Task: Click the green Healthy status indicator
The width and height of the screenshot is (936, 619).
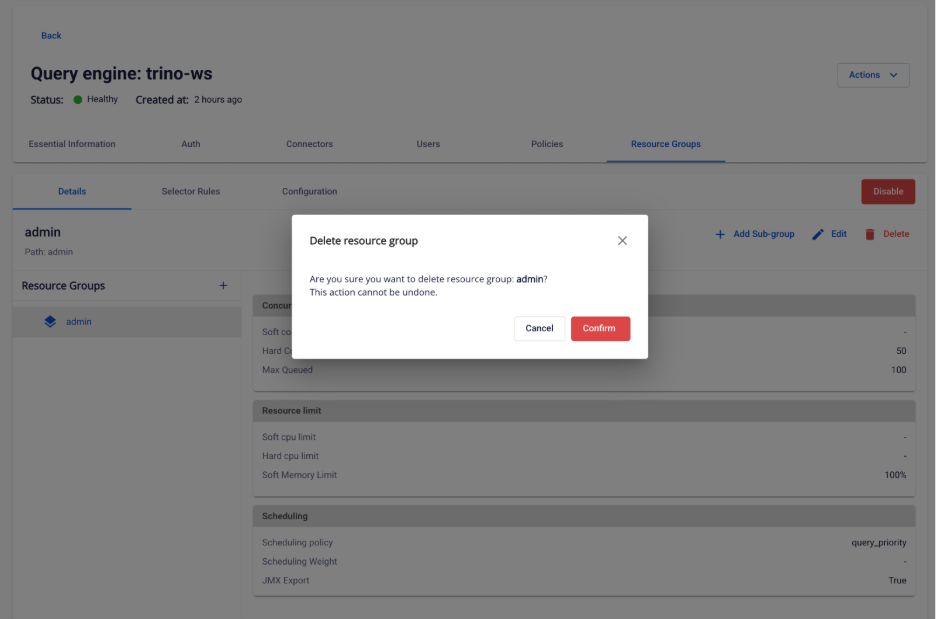Action: 78,100
